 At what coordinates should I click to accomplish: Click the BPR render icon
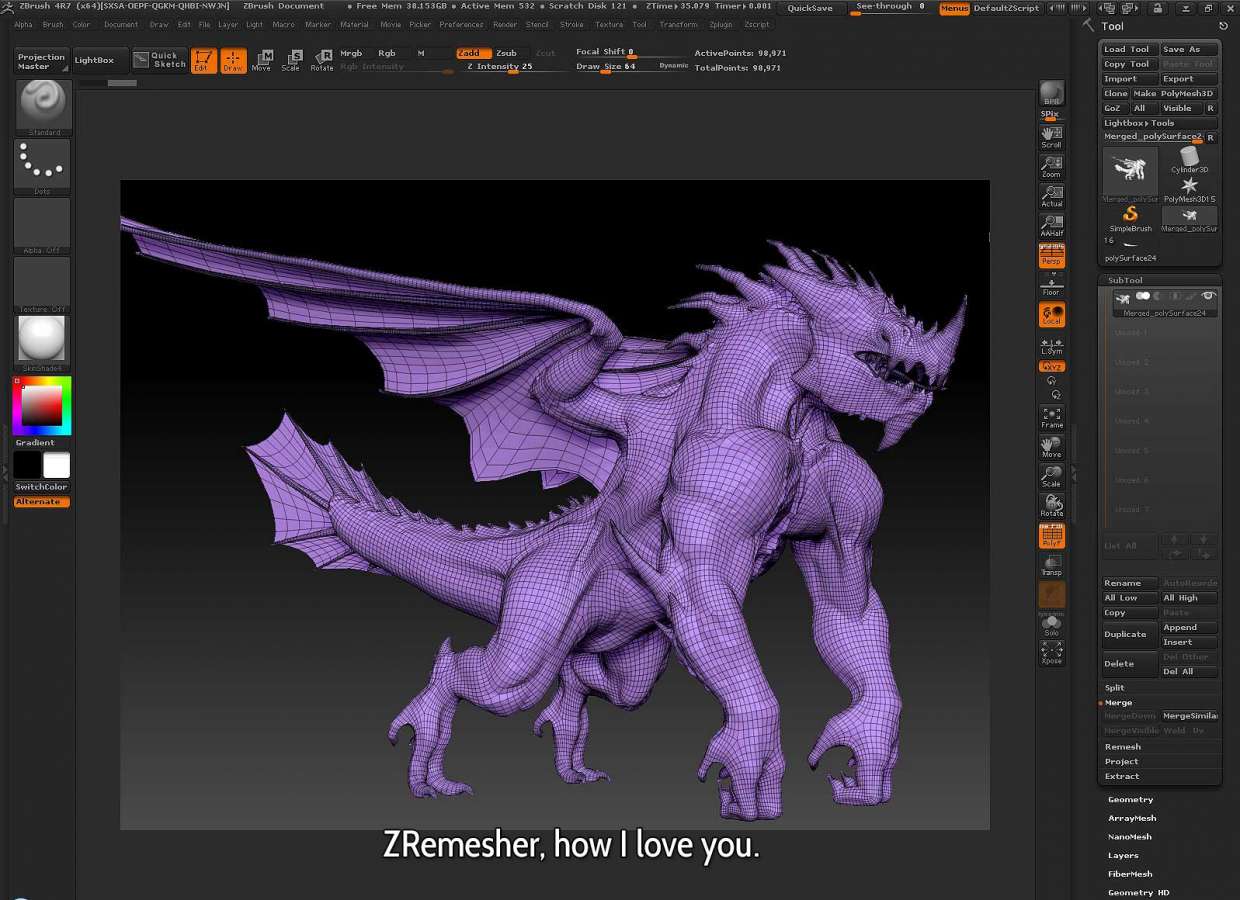(x=1051, y=94)
